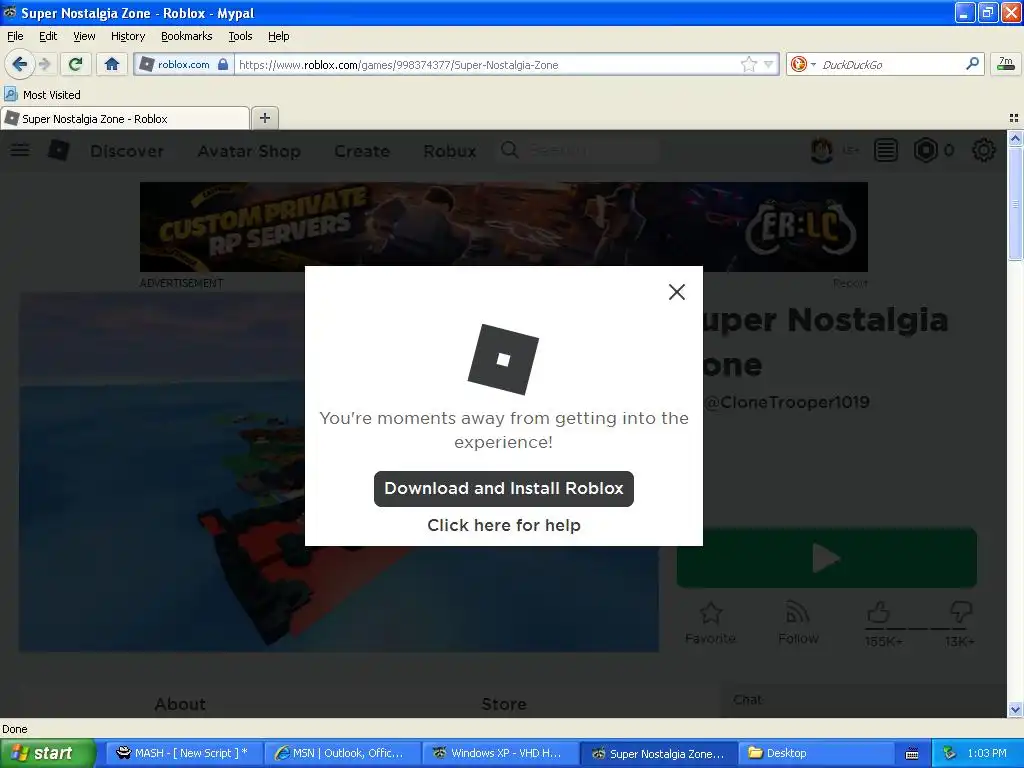The image size is (1024, 768).
Task: Open the Desktop folder taskbar item
Action: point(816,753)
